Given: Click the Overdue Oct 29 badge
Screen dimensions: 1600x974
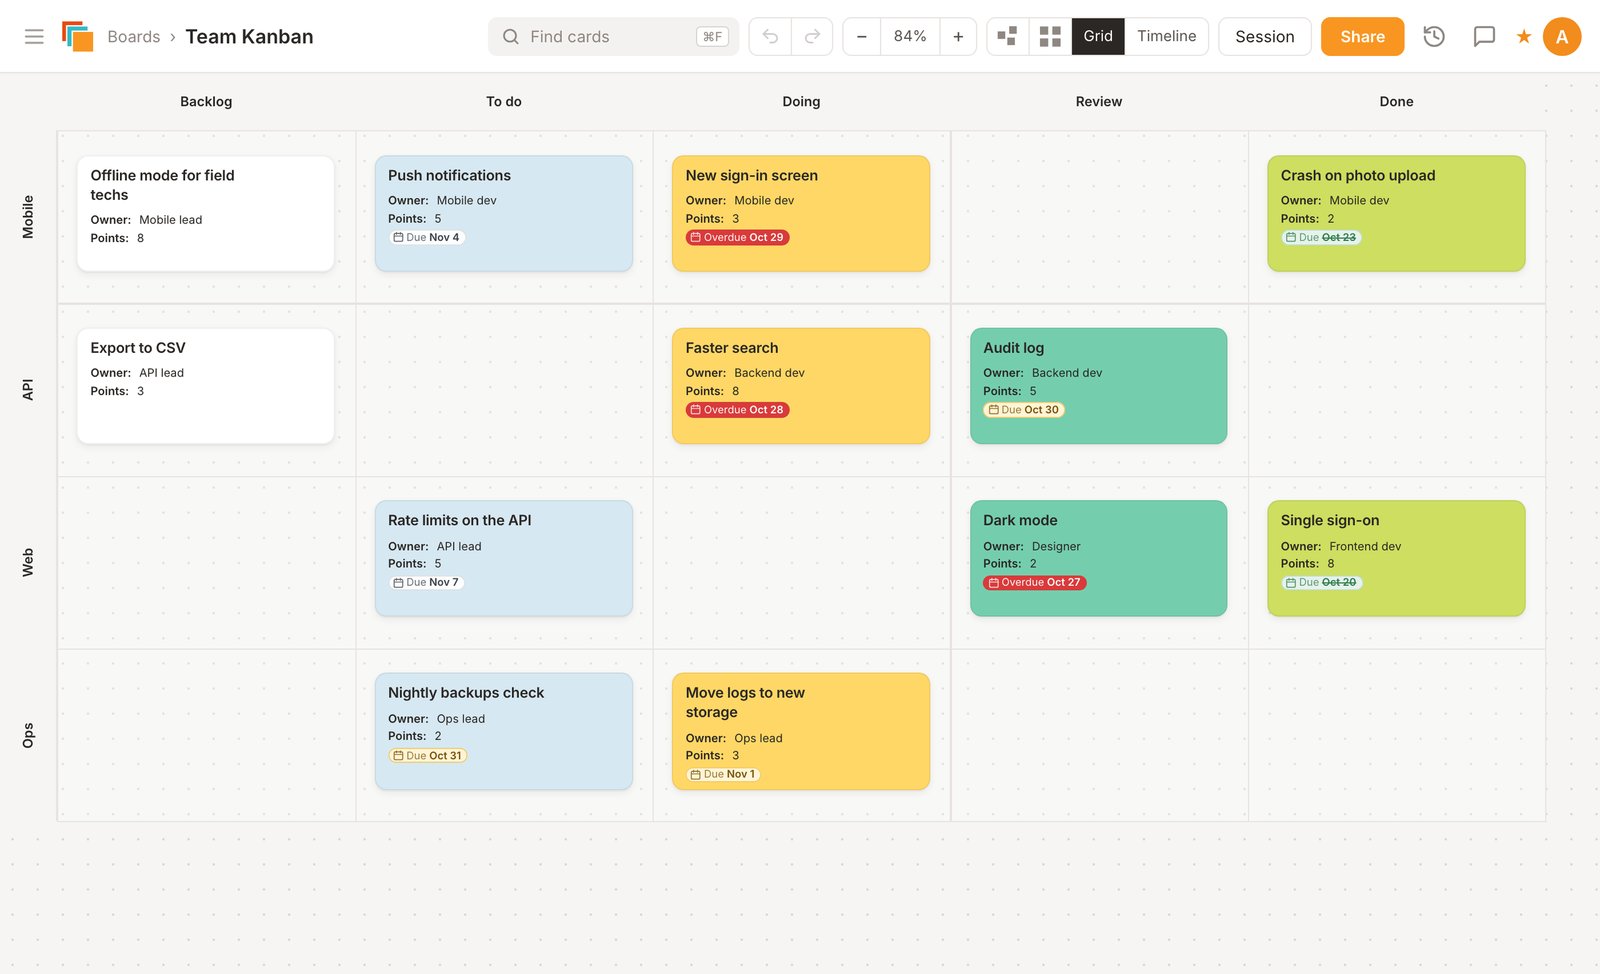Looking at the screenshot, I should 738,238.
